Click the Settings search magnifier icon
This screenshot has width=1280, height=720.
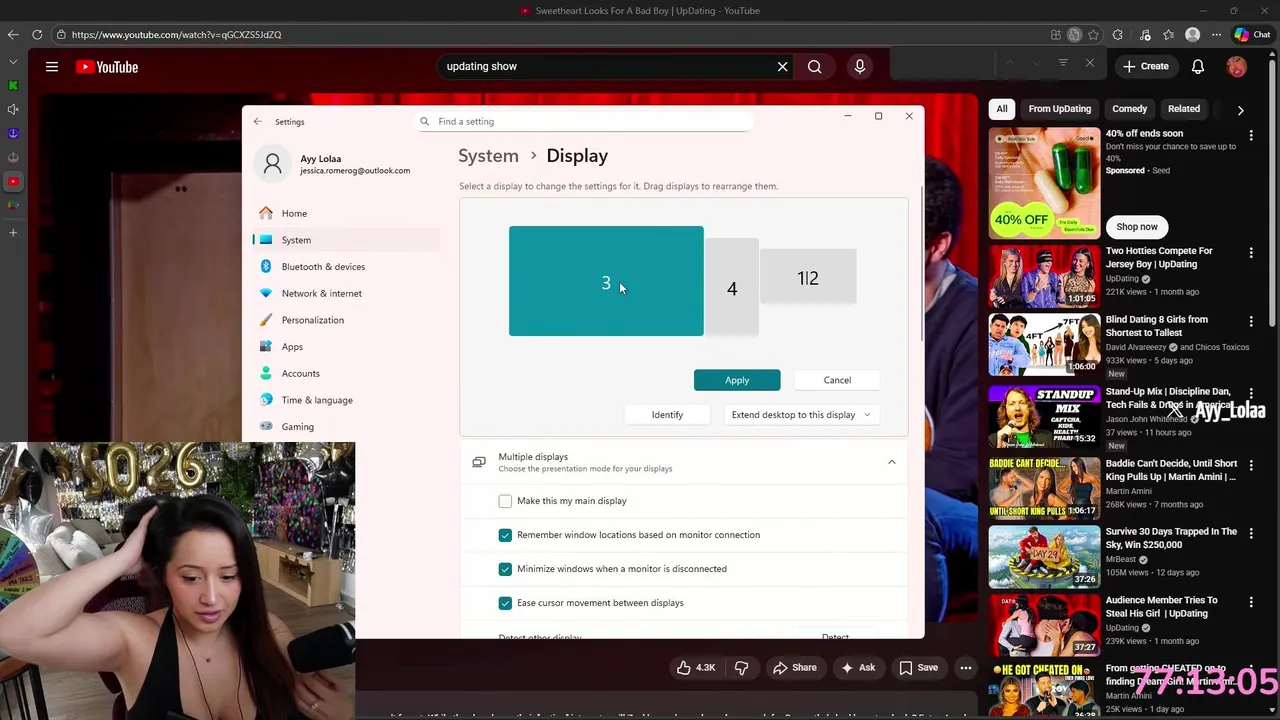(x=425, y=121)
